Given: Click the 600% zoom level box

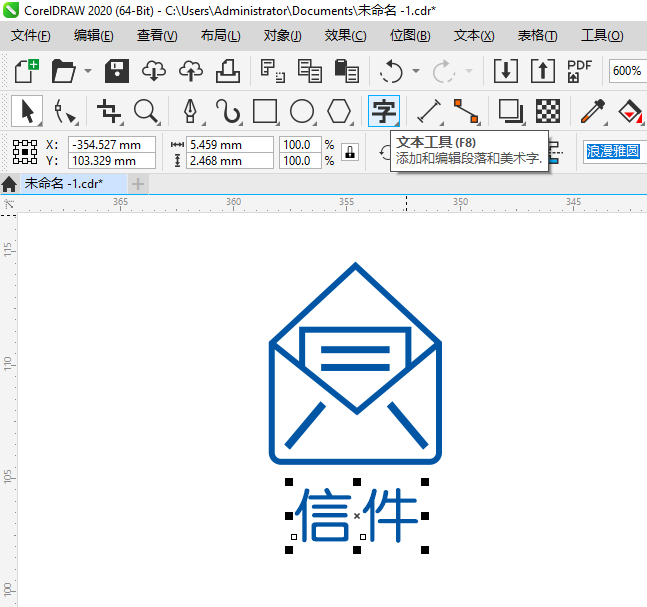Looking at the screenshot, I should 627,71.
